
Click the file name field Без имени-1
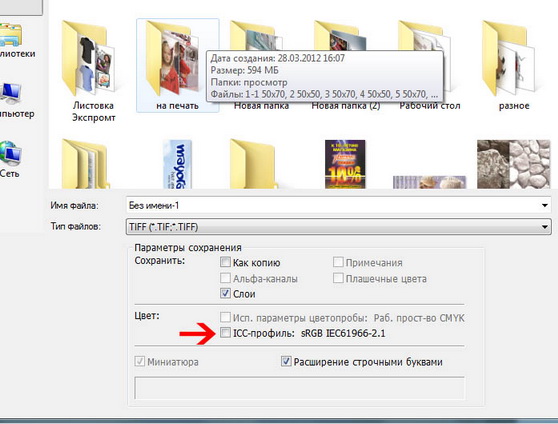click(338, 205)
